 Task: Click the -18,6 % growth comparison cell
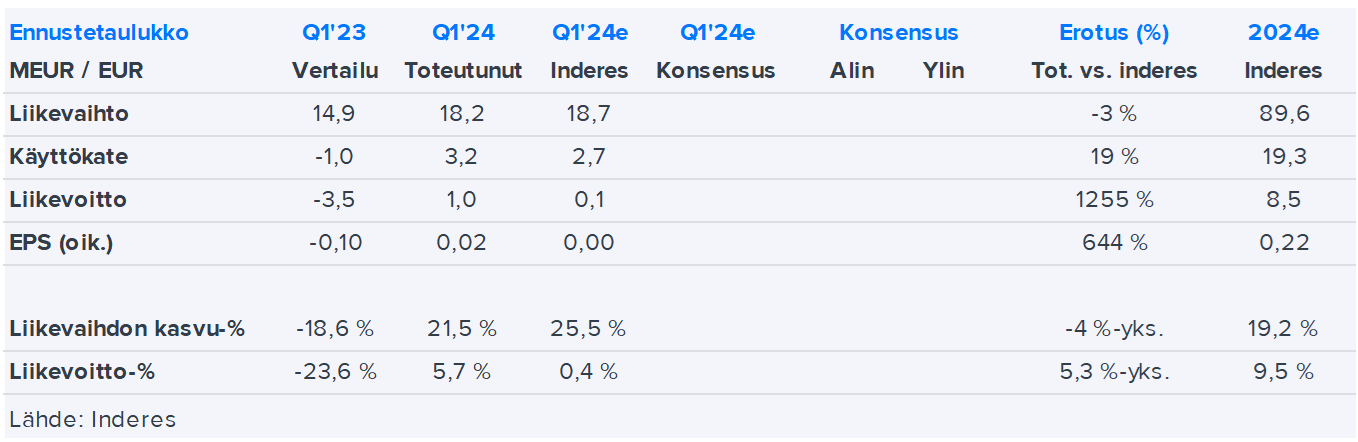point(334,328)
